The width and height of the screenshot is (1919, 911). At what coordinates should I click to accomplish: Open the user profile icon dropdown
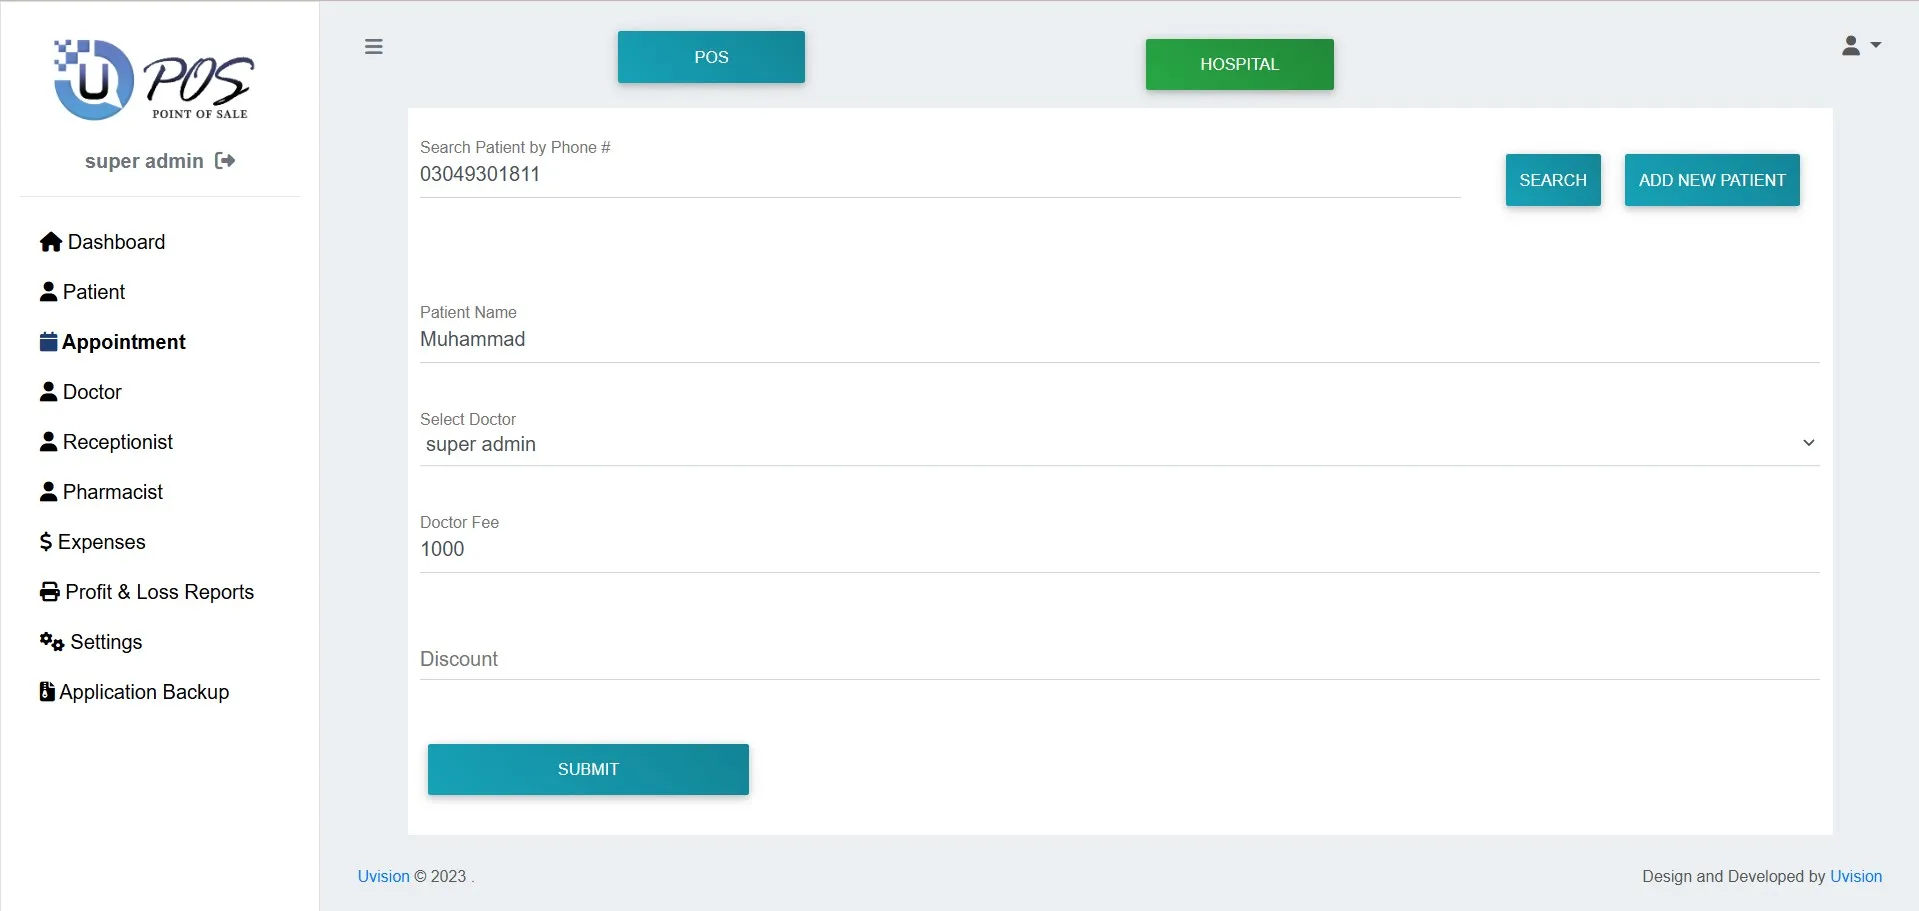tap(1861, 46)
